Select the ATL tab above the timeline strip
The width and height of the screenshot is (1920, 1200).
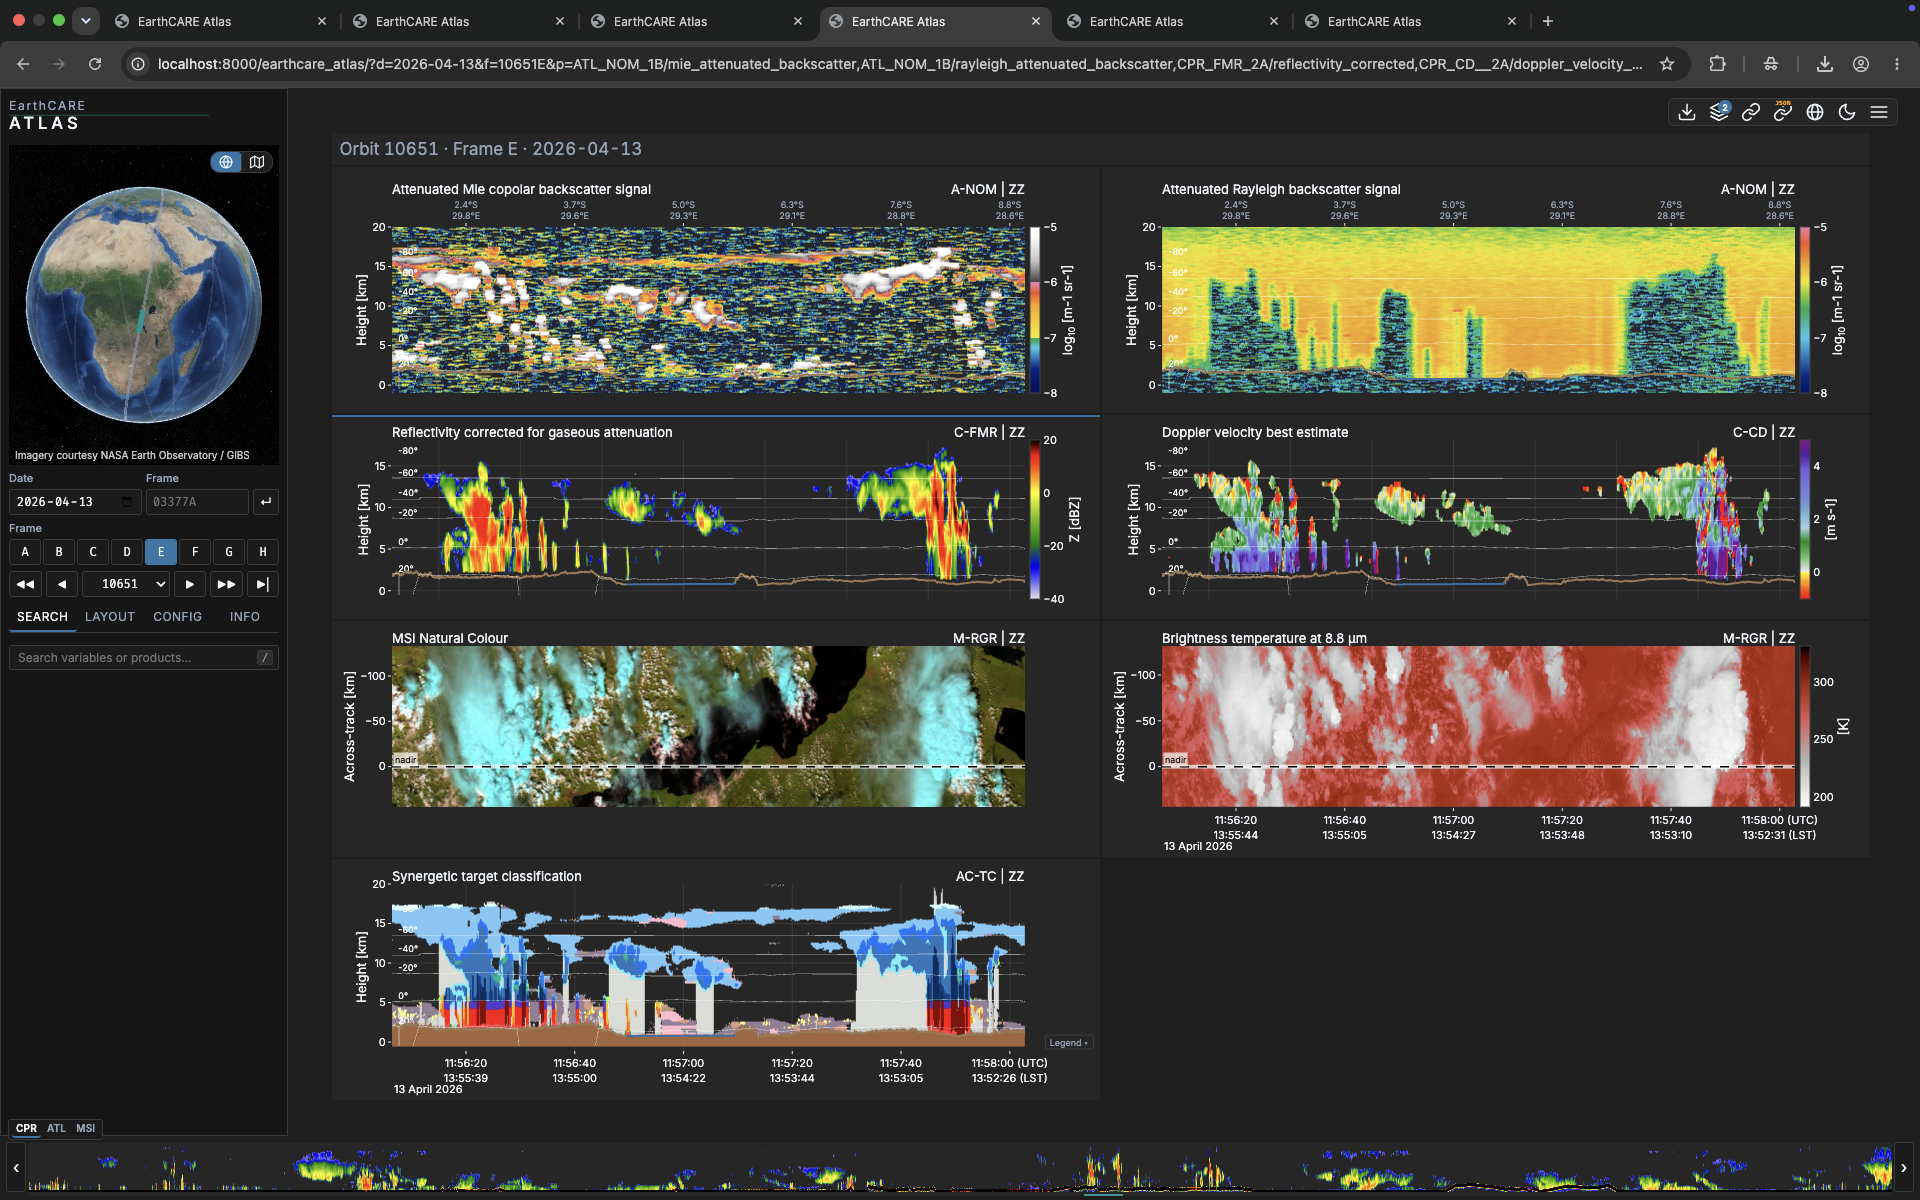click(56, 1128)
